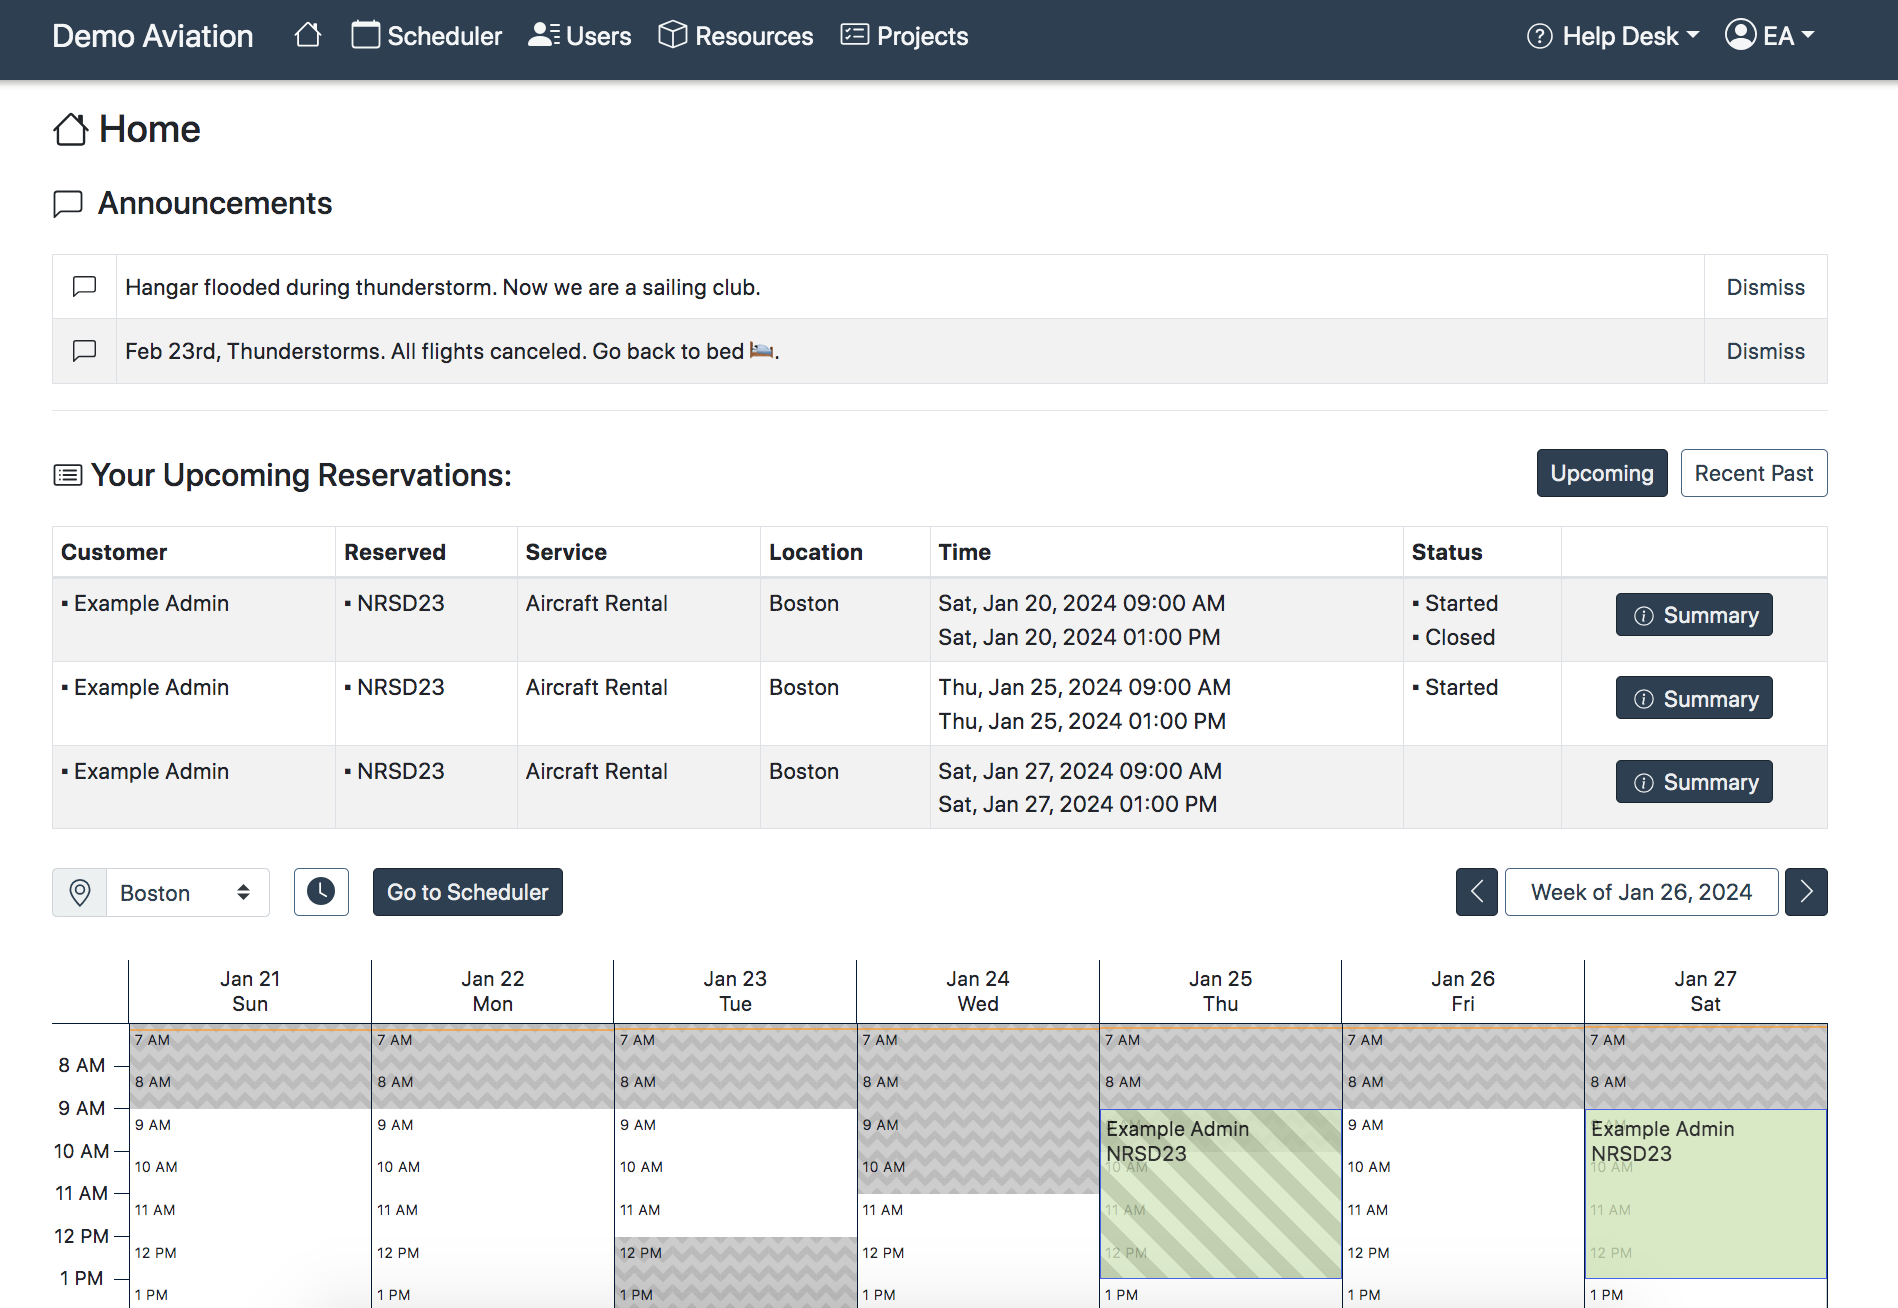
Task: Click the home icon in navbar
Action: pos(308,35)
